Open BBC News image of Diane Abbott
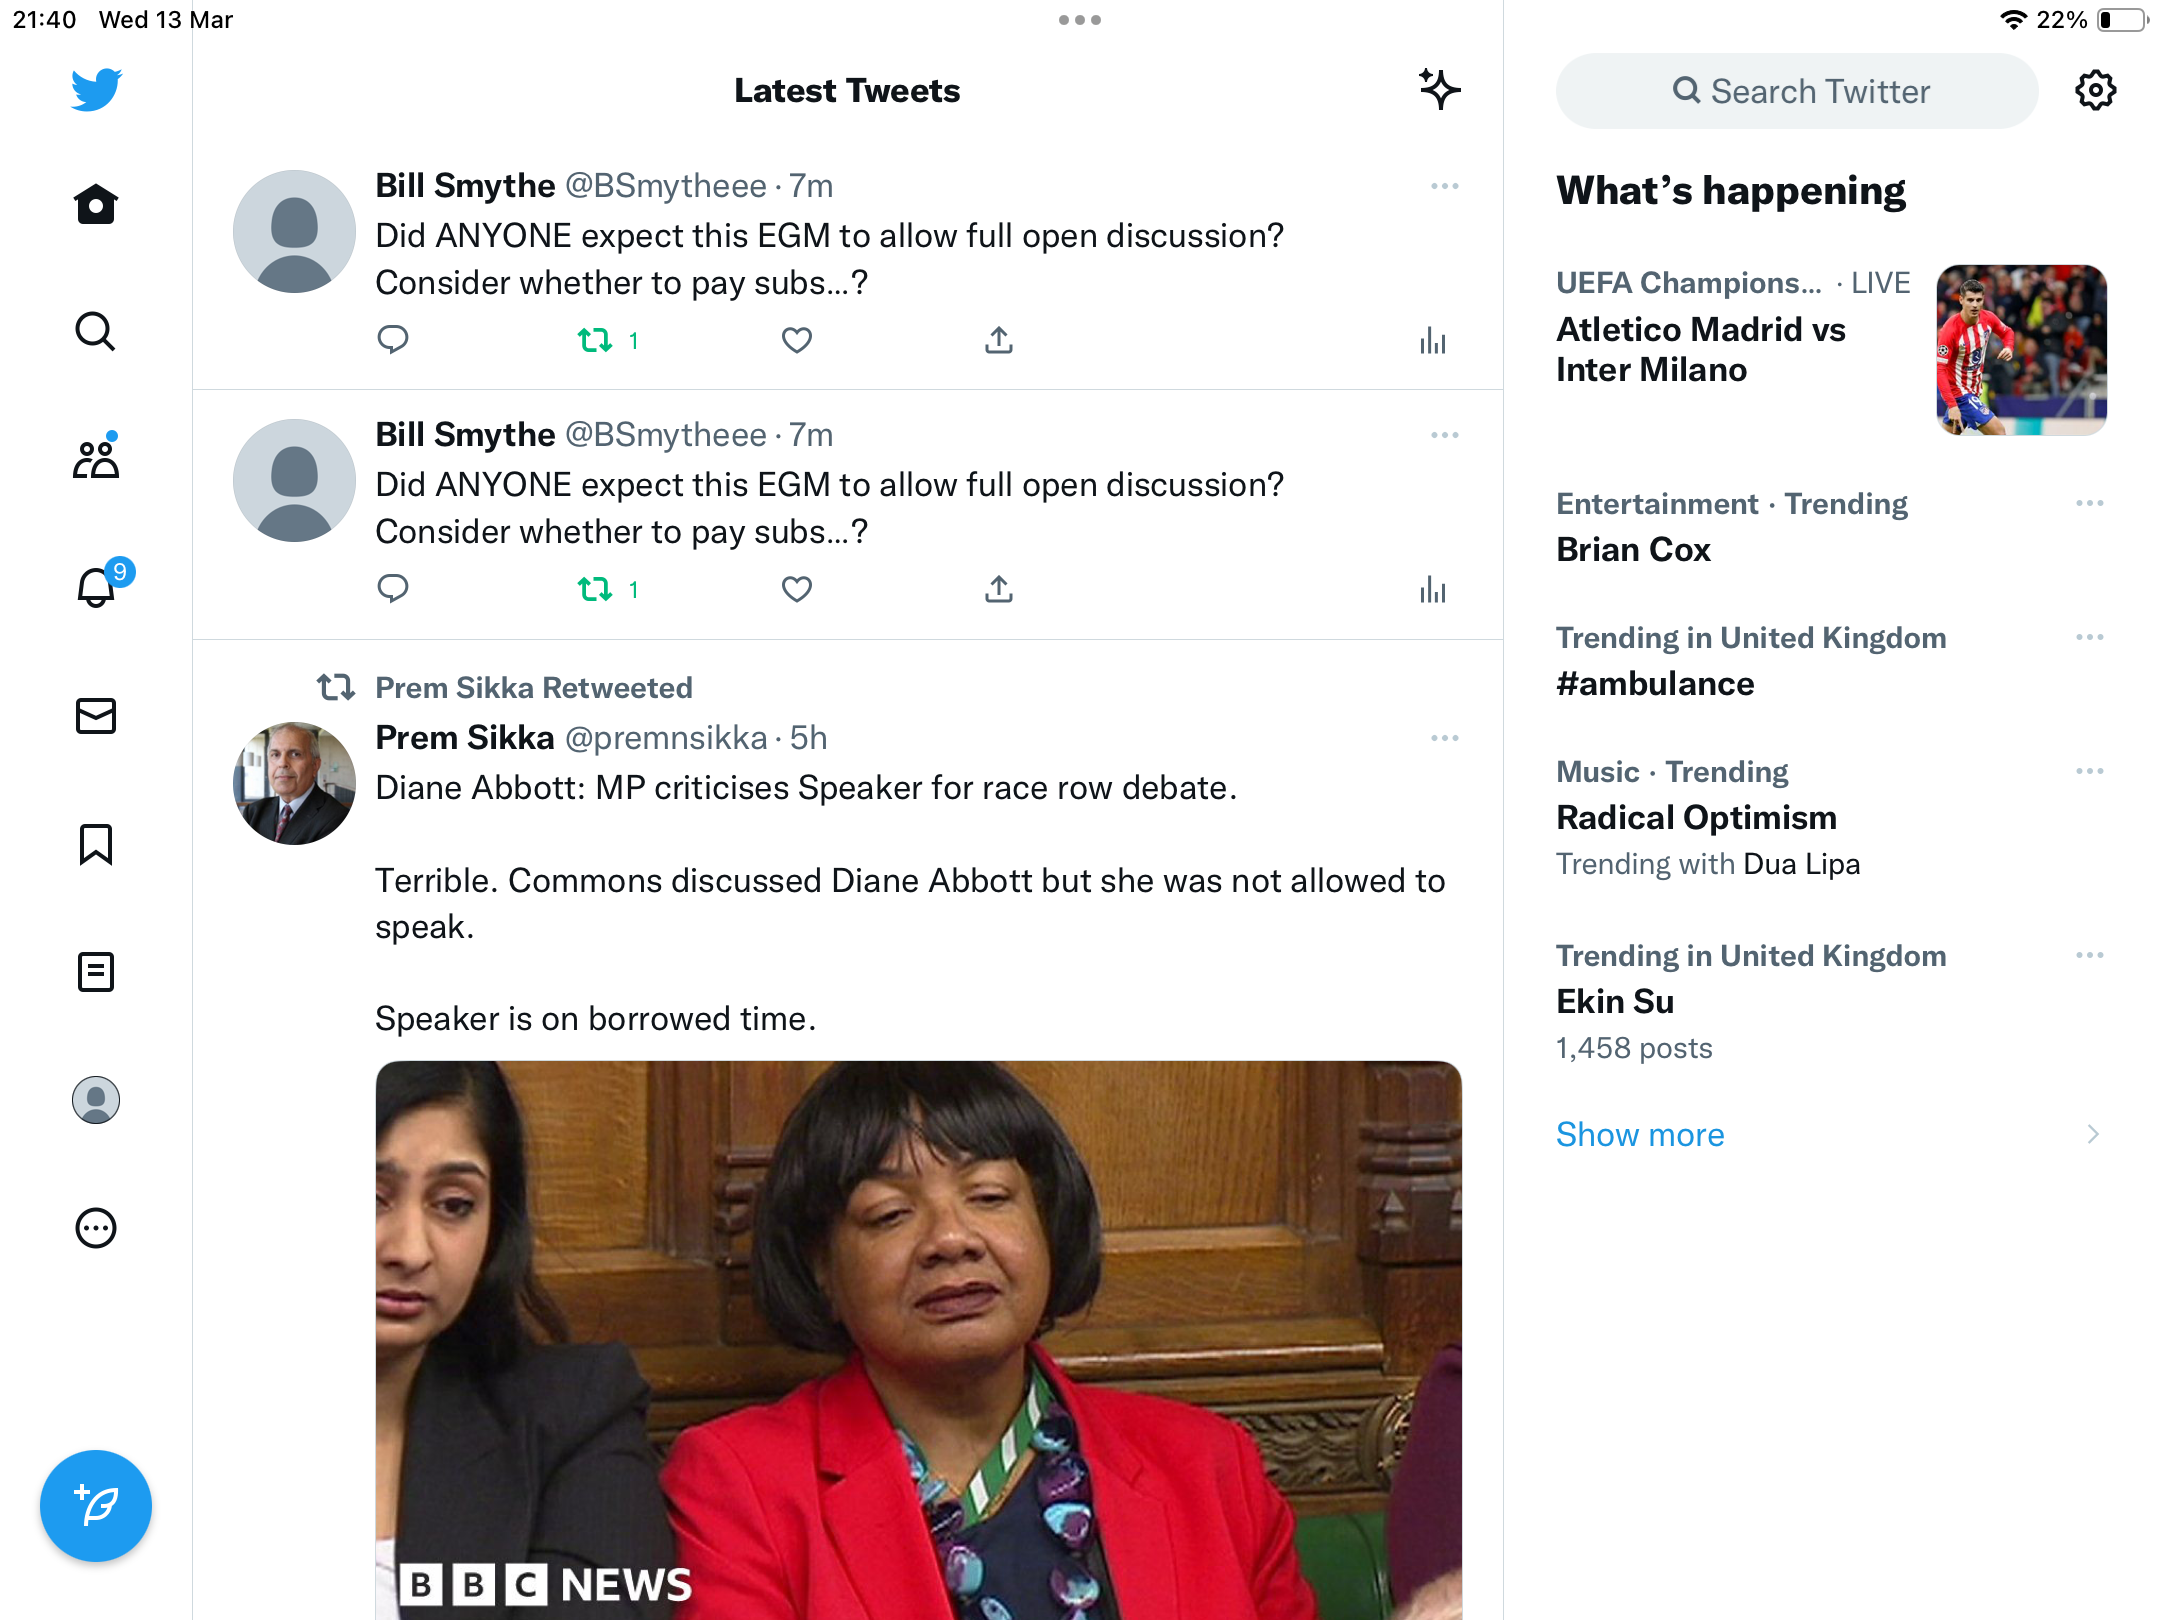2160x1620 pixels. (x=918, y=1340)
